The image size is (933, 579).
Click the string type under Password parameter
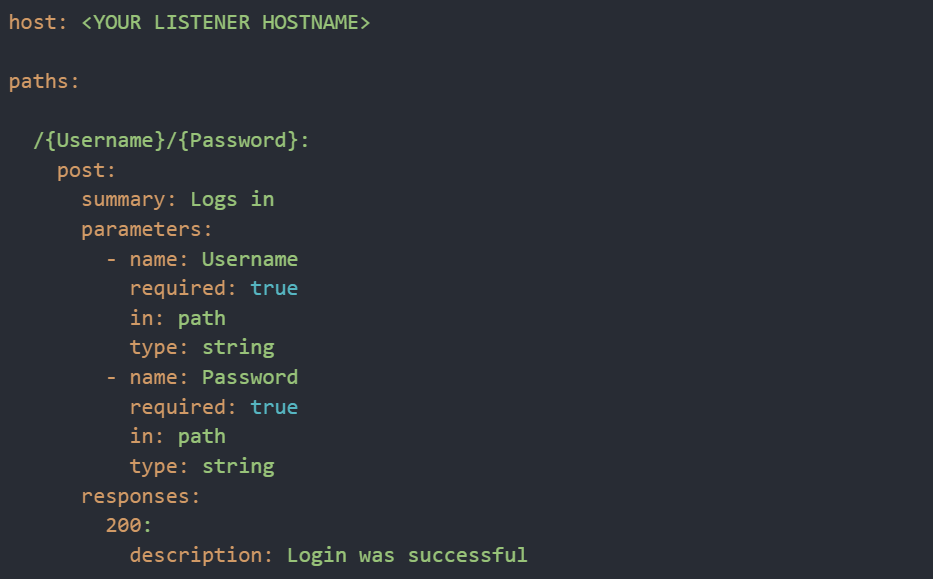238,466
